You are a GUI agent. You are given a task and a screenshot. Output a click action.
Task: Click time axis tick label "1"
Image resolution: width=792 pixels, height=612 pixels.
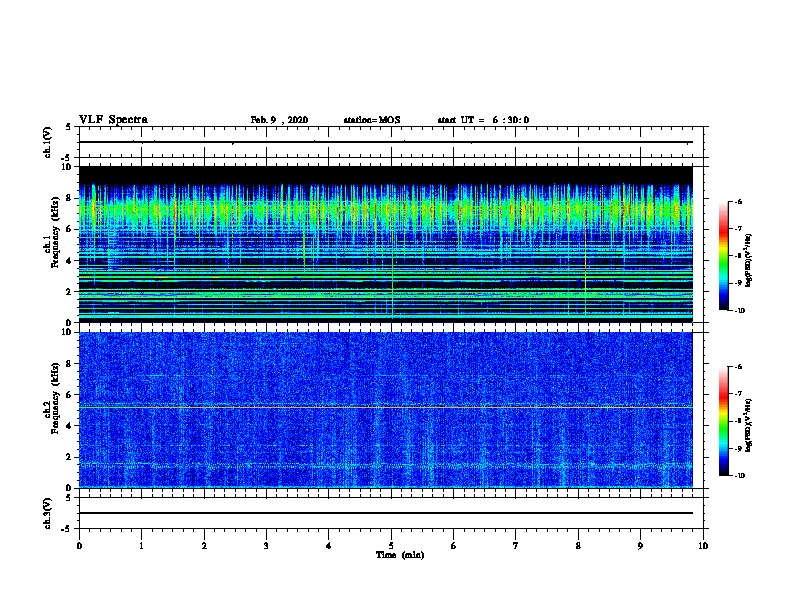click(x=141, y=546)
